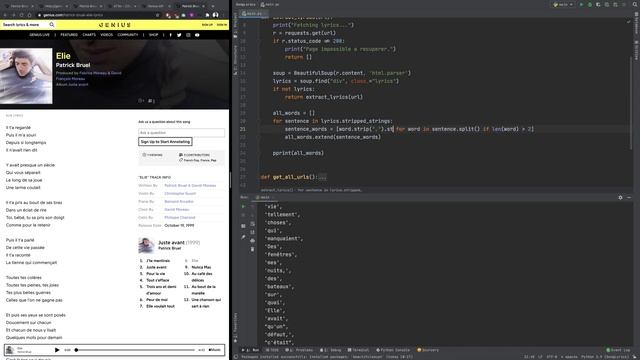Click track Nunca Mas in album list
The height and width of the screenshot is (360, 640).
coord(201,267)
